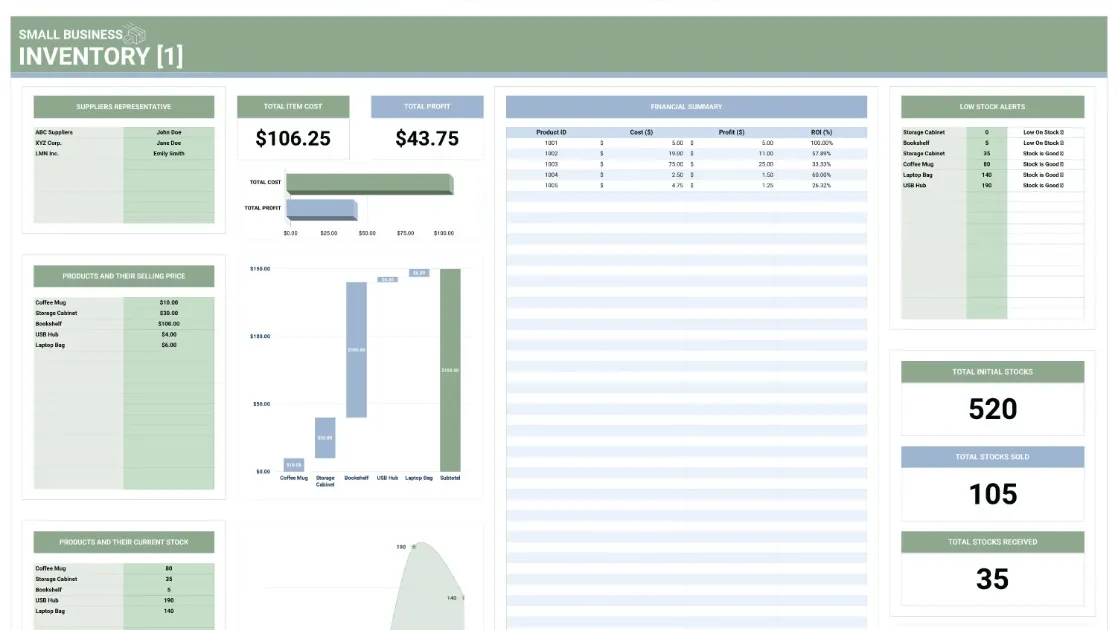Click the green Subtotal bar in waterfall chart
Image resolution: width=1117 pixels, height=630 pixels.
pyautogui.click(x=450, y=370)
